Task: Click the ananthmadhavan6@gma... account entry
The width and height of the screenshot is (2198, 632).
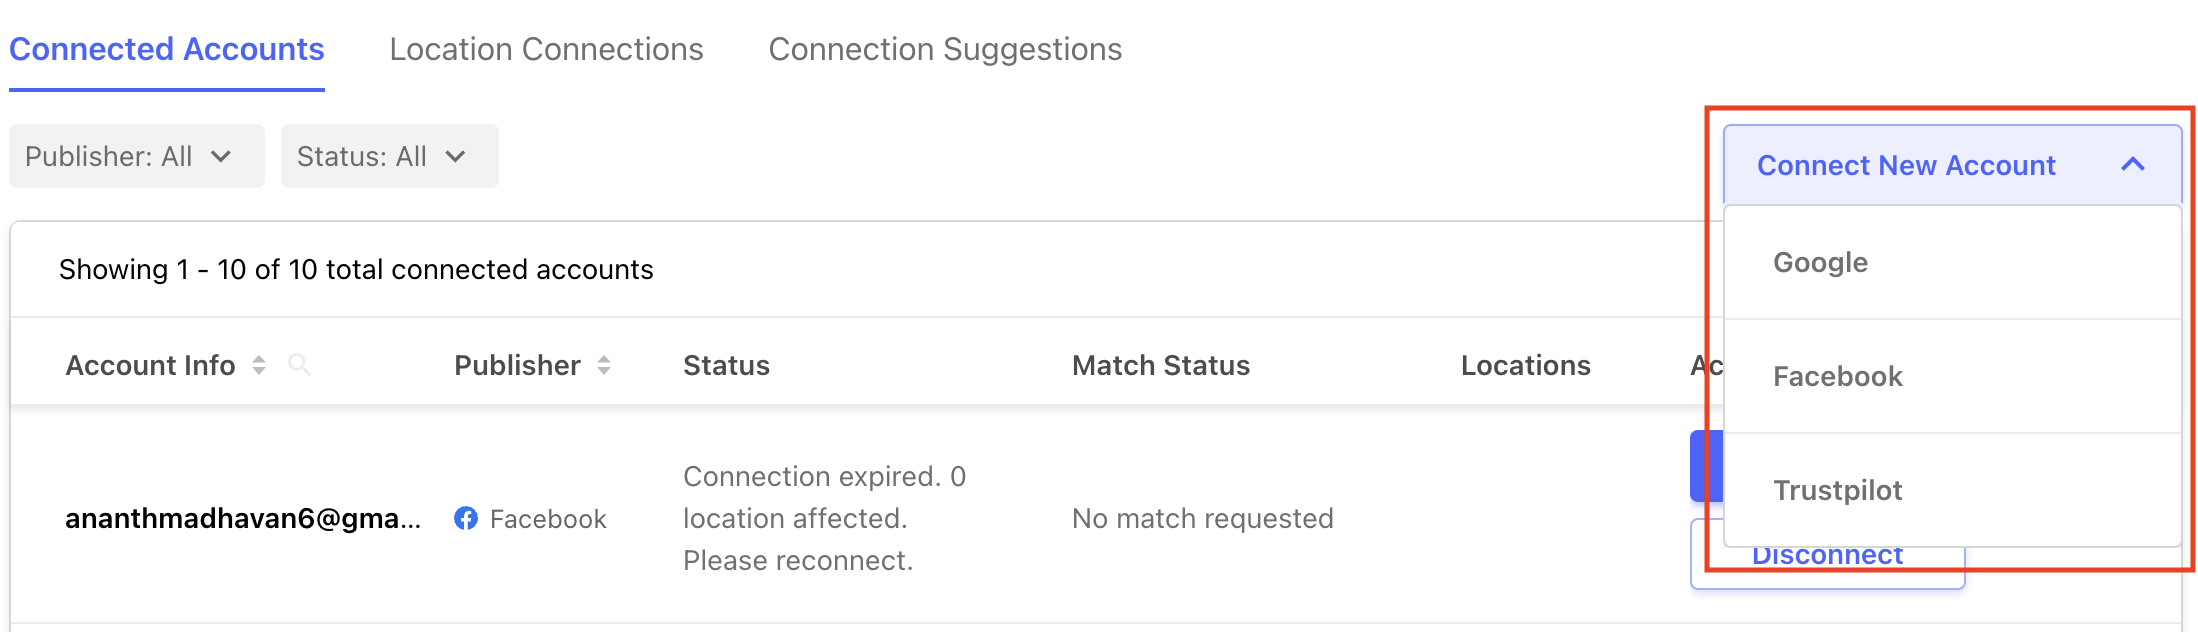Action: (243, 518)
